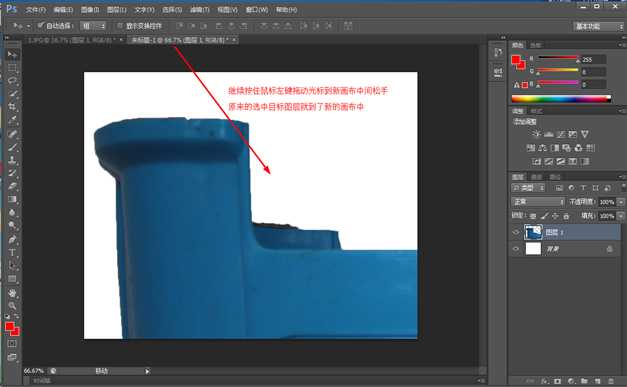
Task: Open the 滤镜(T) menu
Action: [200, 10]
